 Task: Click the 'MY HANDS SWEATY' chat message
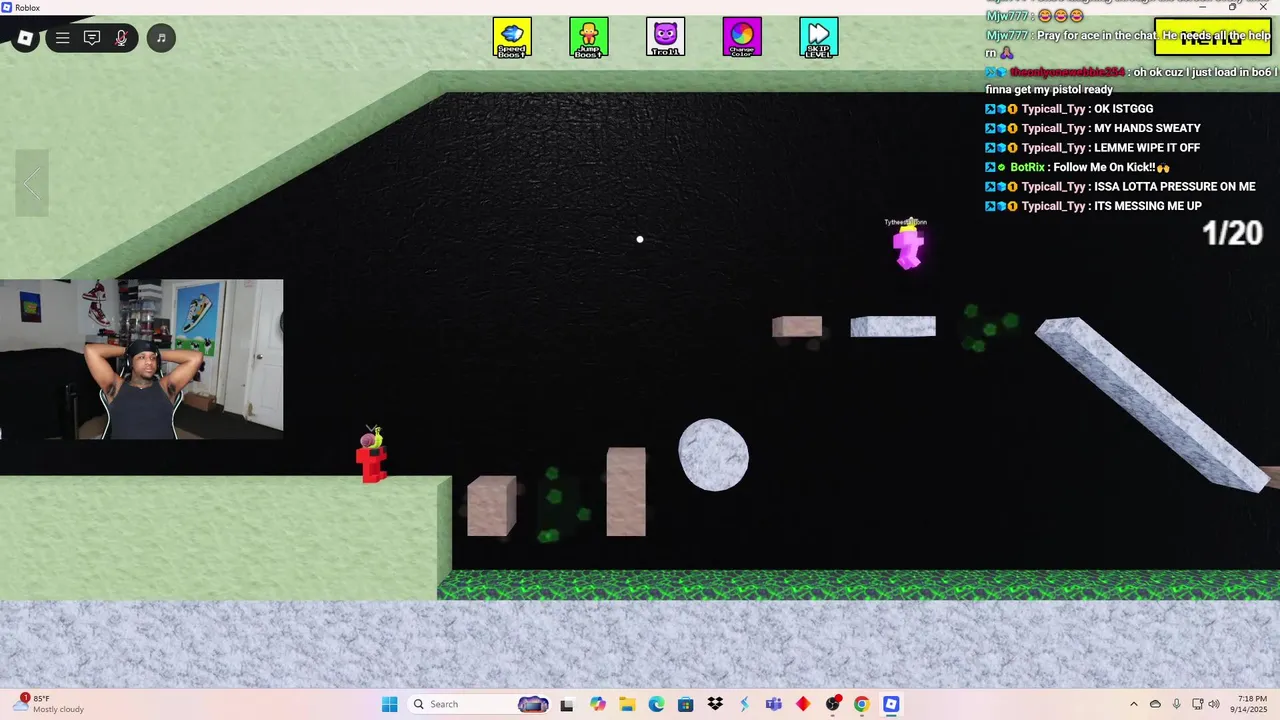pos(1093,128)
